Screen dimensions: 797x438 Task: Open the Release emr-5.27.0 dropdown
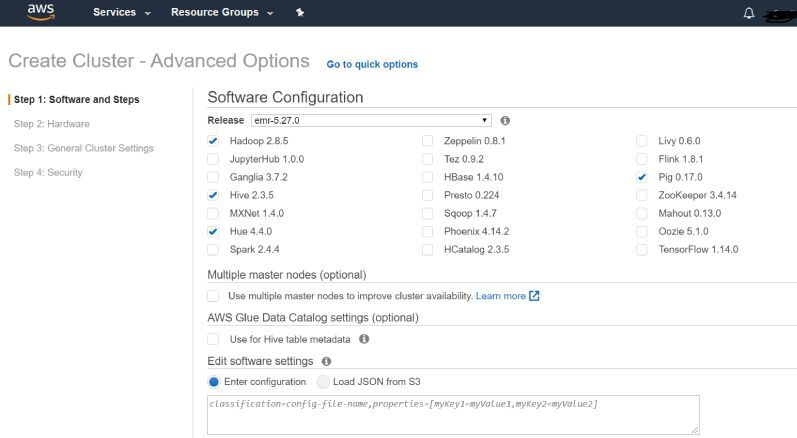tap(371, 120)
